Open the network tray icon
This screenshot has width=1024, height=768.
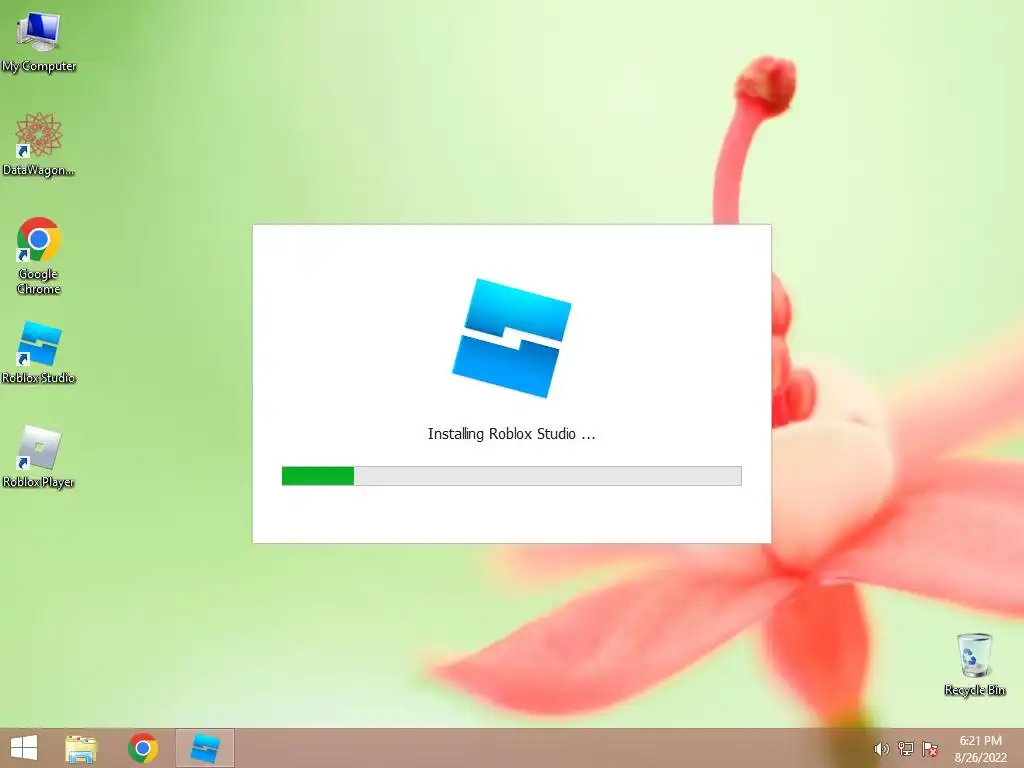click(x=906, y=749)
